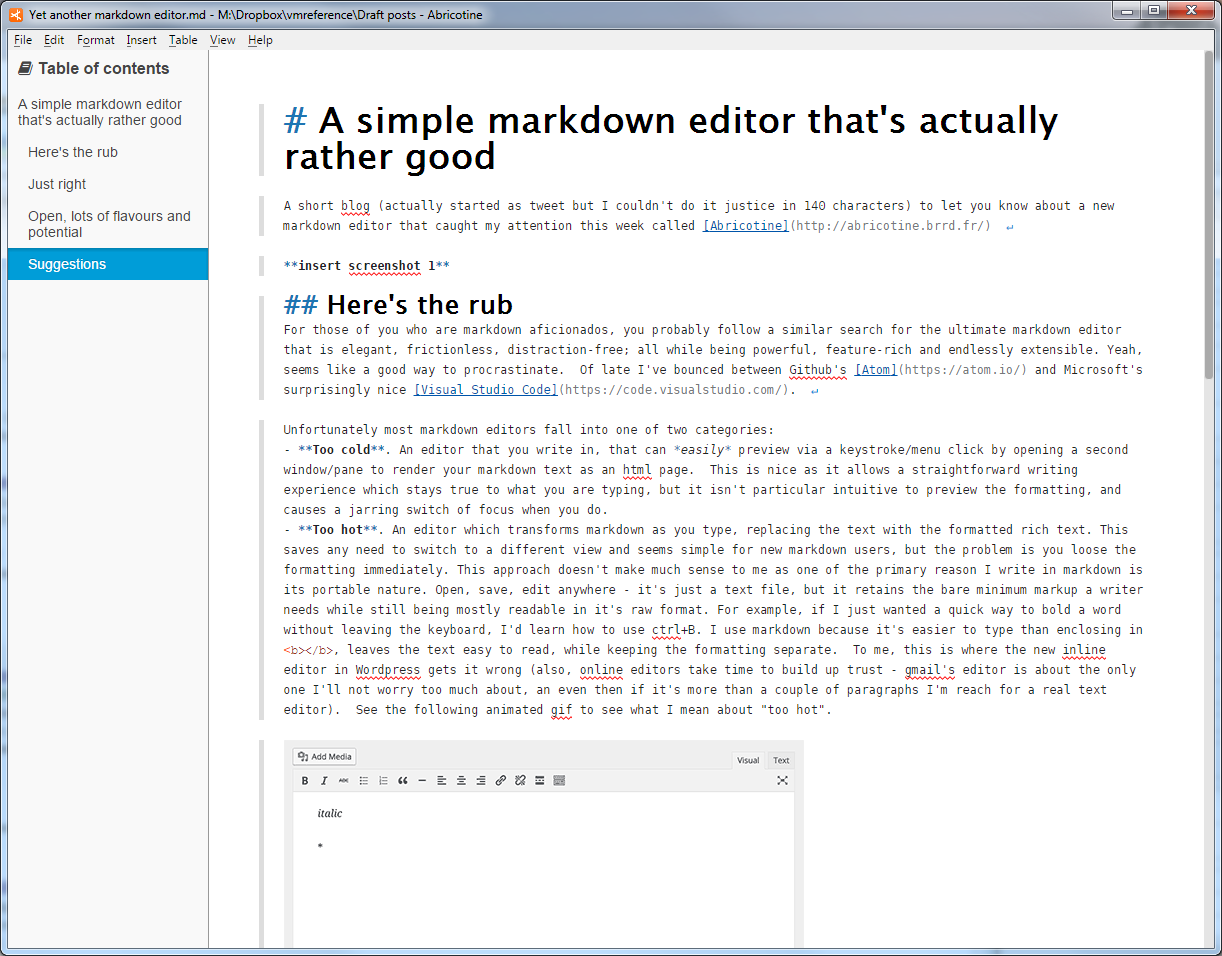The width and height of the screenshot is (1222, 956).
Task: Click the Italic icon in embedded toolbar
Action: (x=324, y=781)
